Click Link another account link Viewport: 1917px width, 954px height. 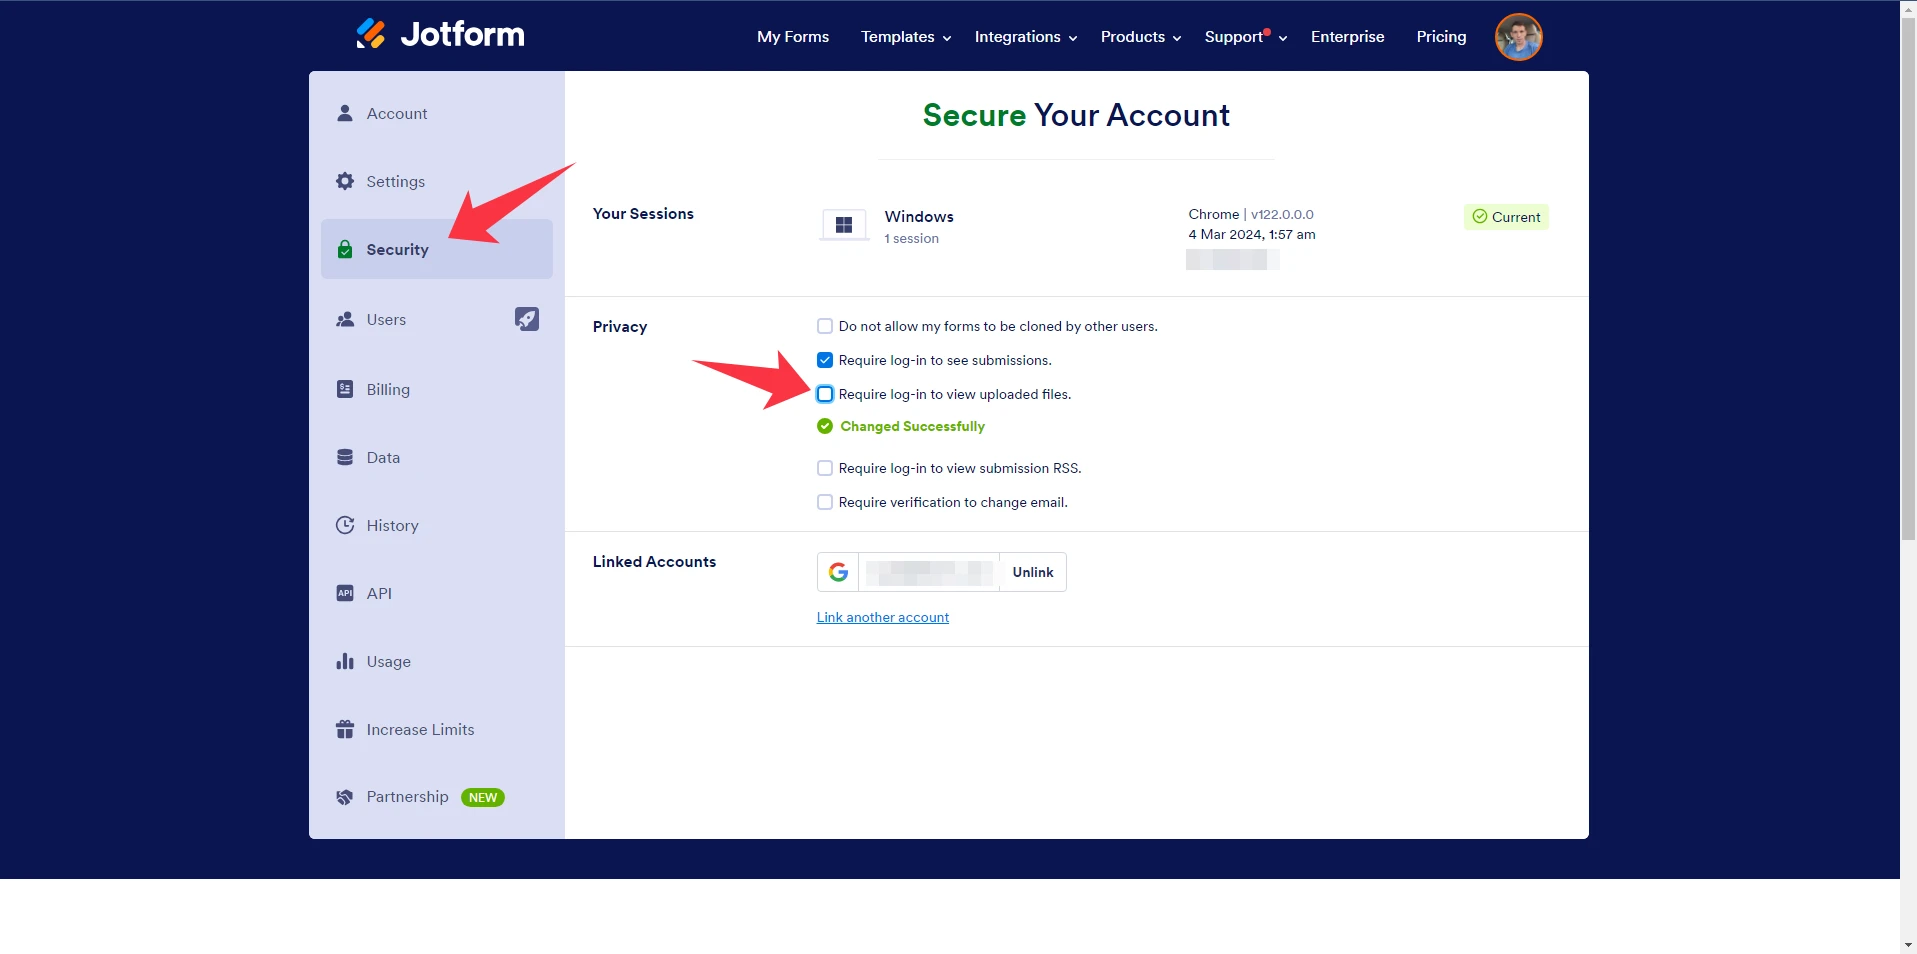coord(882,617)
